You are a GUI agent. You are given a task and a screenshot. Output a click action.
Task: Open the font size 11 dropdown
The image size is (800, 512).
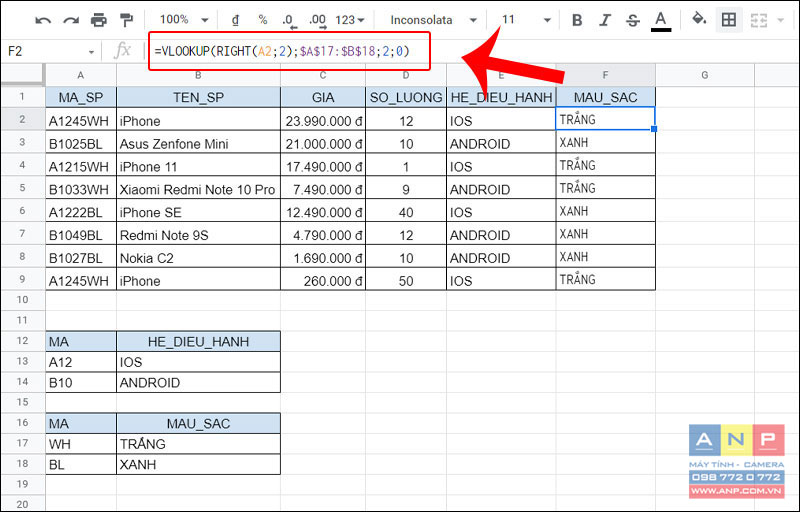pos(526,20)
